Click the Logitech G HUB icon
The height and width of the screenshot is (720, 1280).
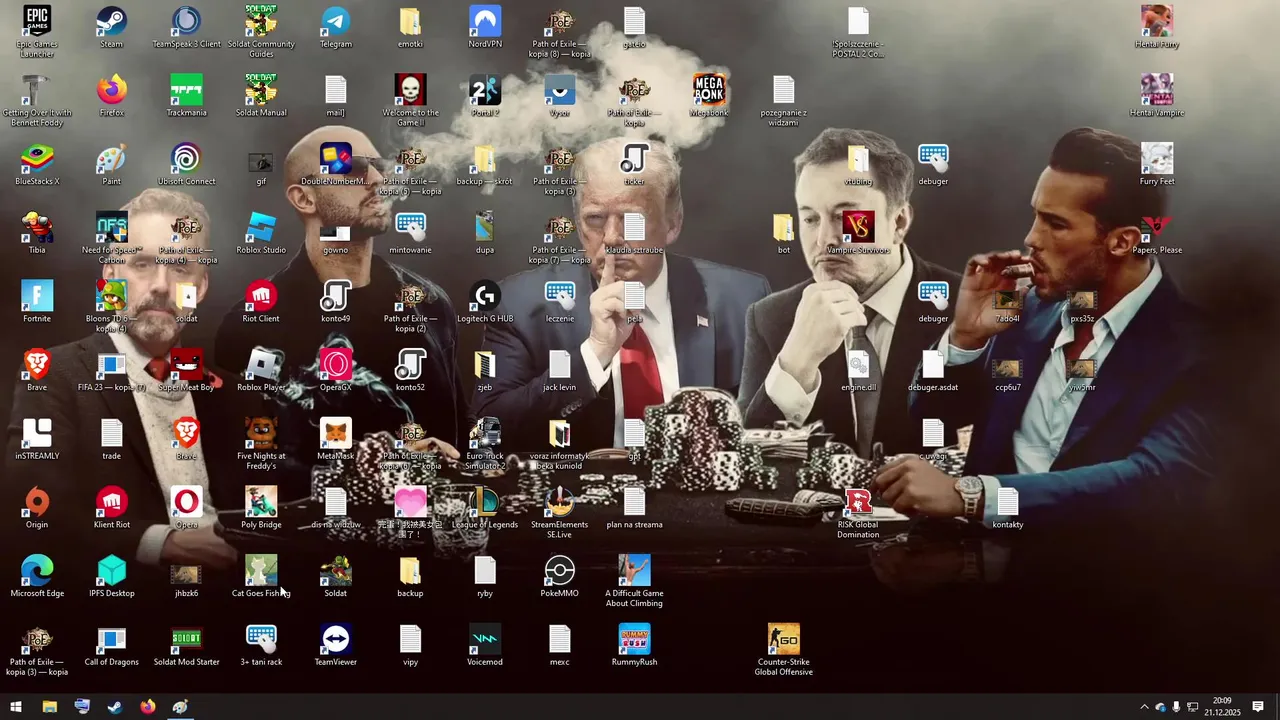click(x=485, y=302)
